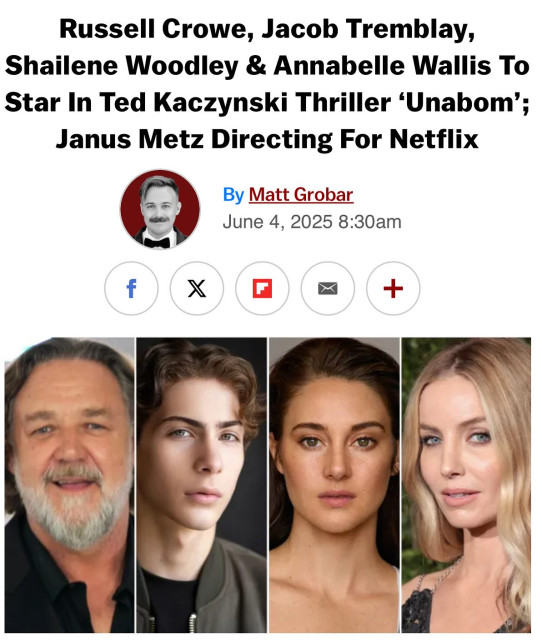
Task: Share the article on X
Action: click(x=197, y=288)
